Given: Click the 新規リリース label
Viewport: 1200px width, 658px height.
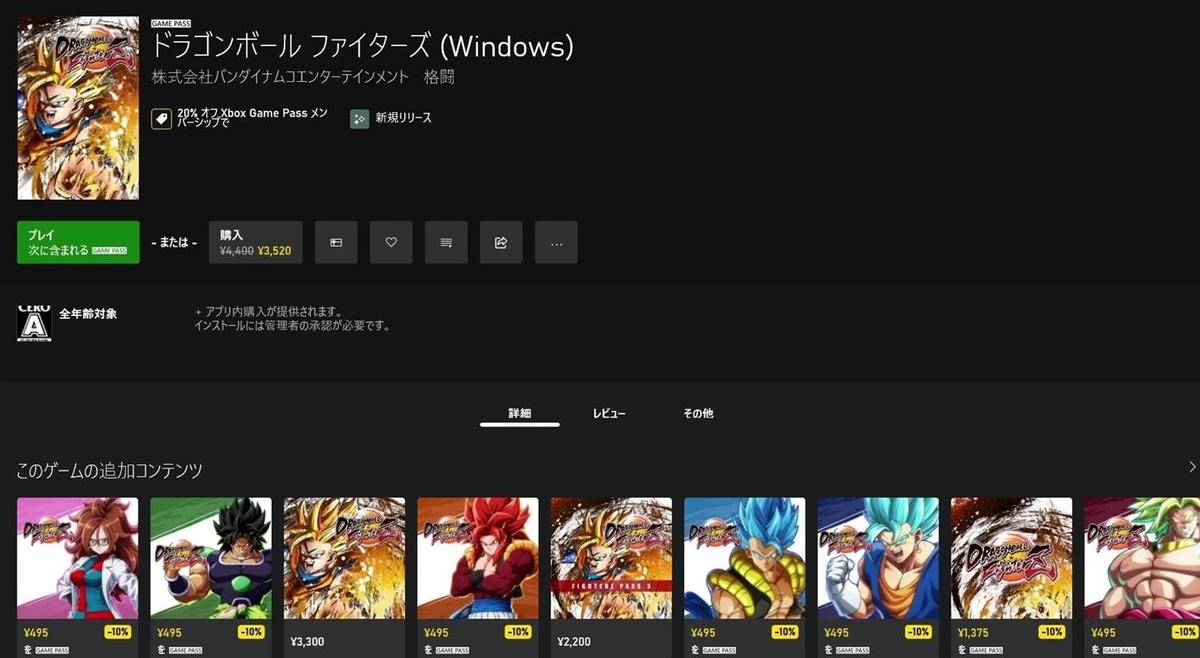Looking at the screenshot, I should click(404, 119).
